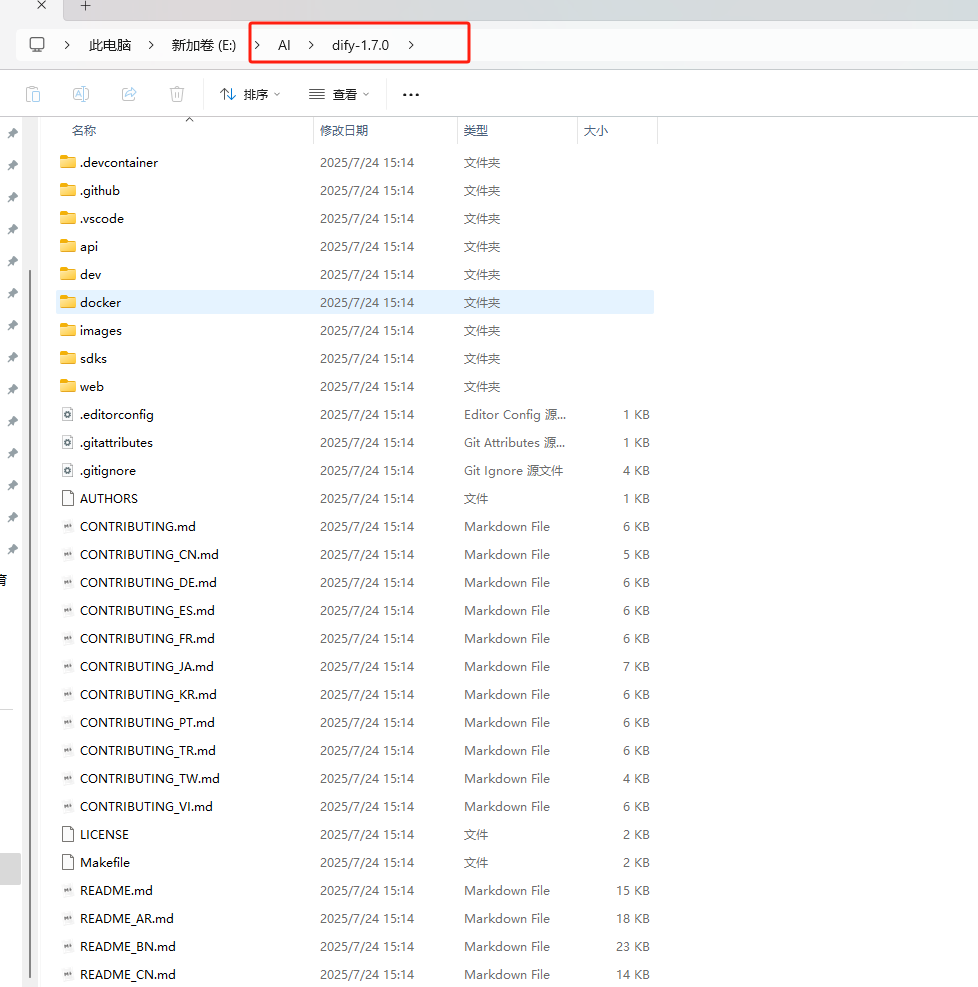Image resolution: width=978 pixels, height=987 pixels.
Task: Select README_BN.md file name
Action: click(128, 947)
